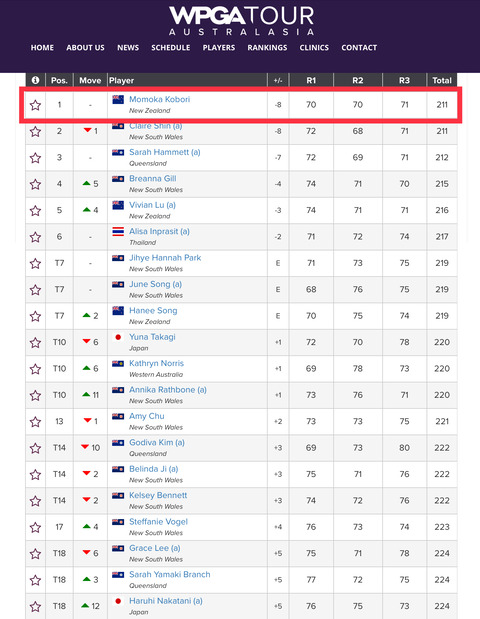Image resolution: width=480 pixels, height=619 pixels.
Task: Click the WPGA Tour Australasia logo
Action: pyautogui.click(x=242, y=21)
